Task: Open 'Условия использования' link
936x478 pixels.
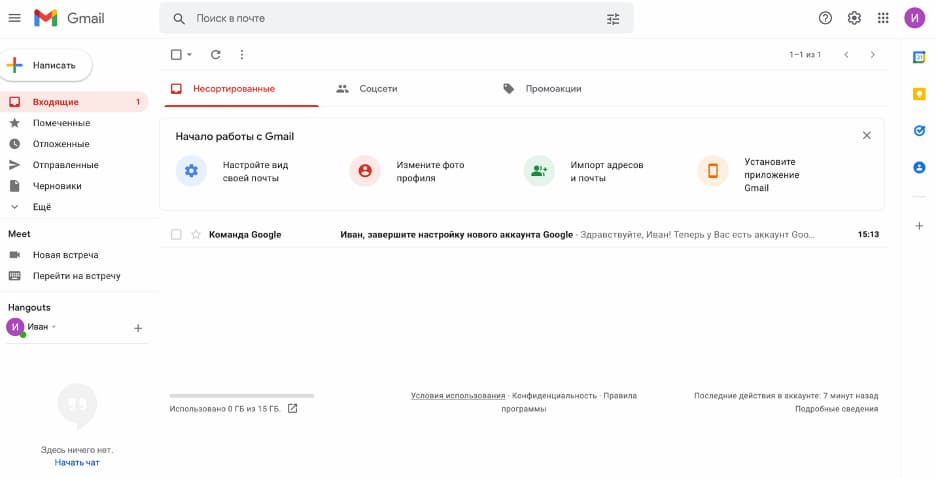Action: (458, 396)
